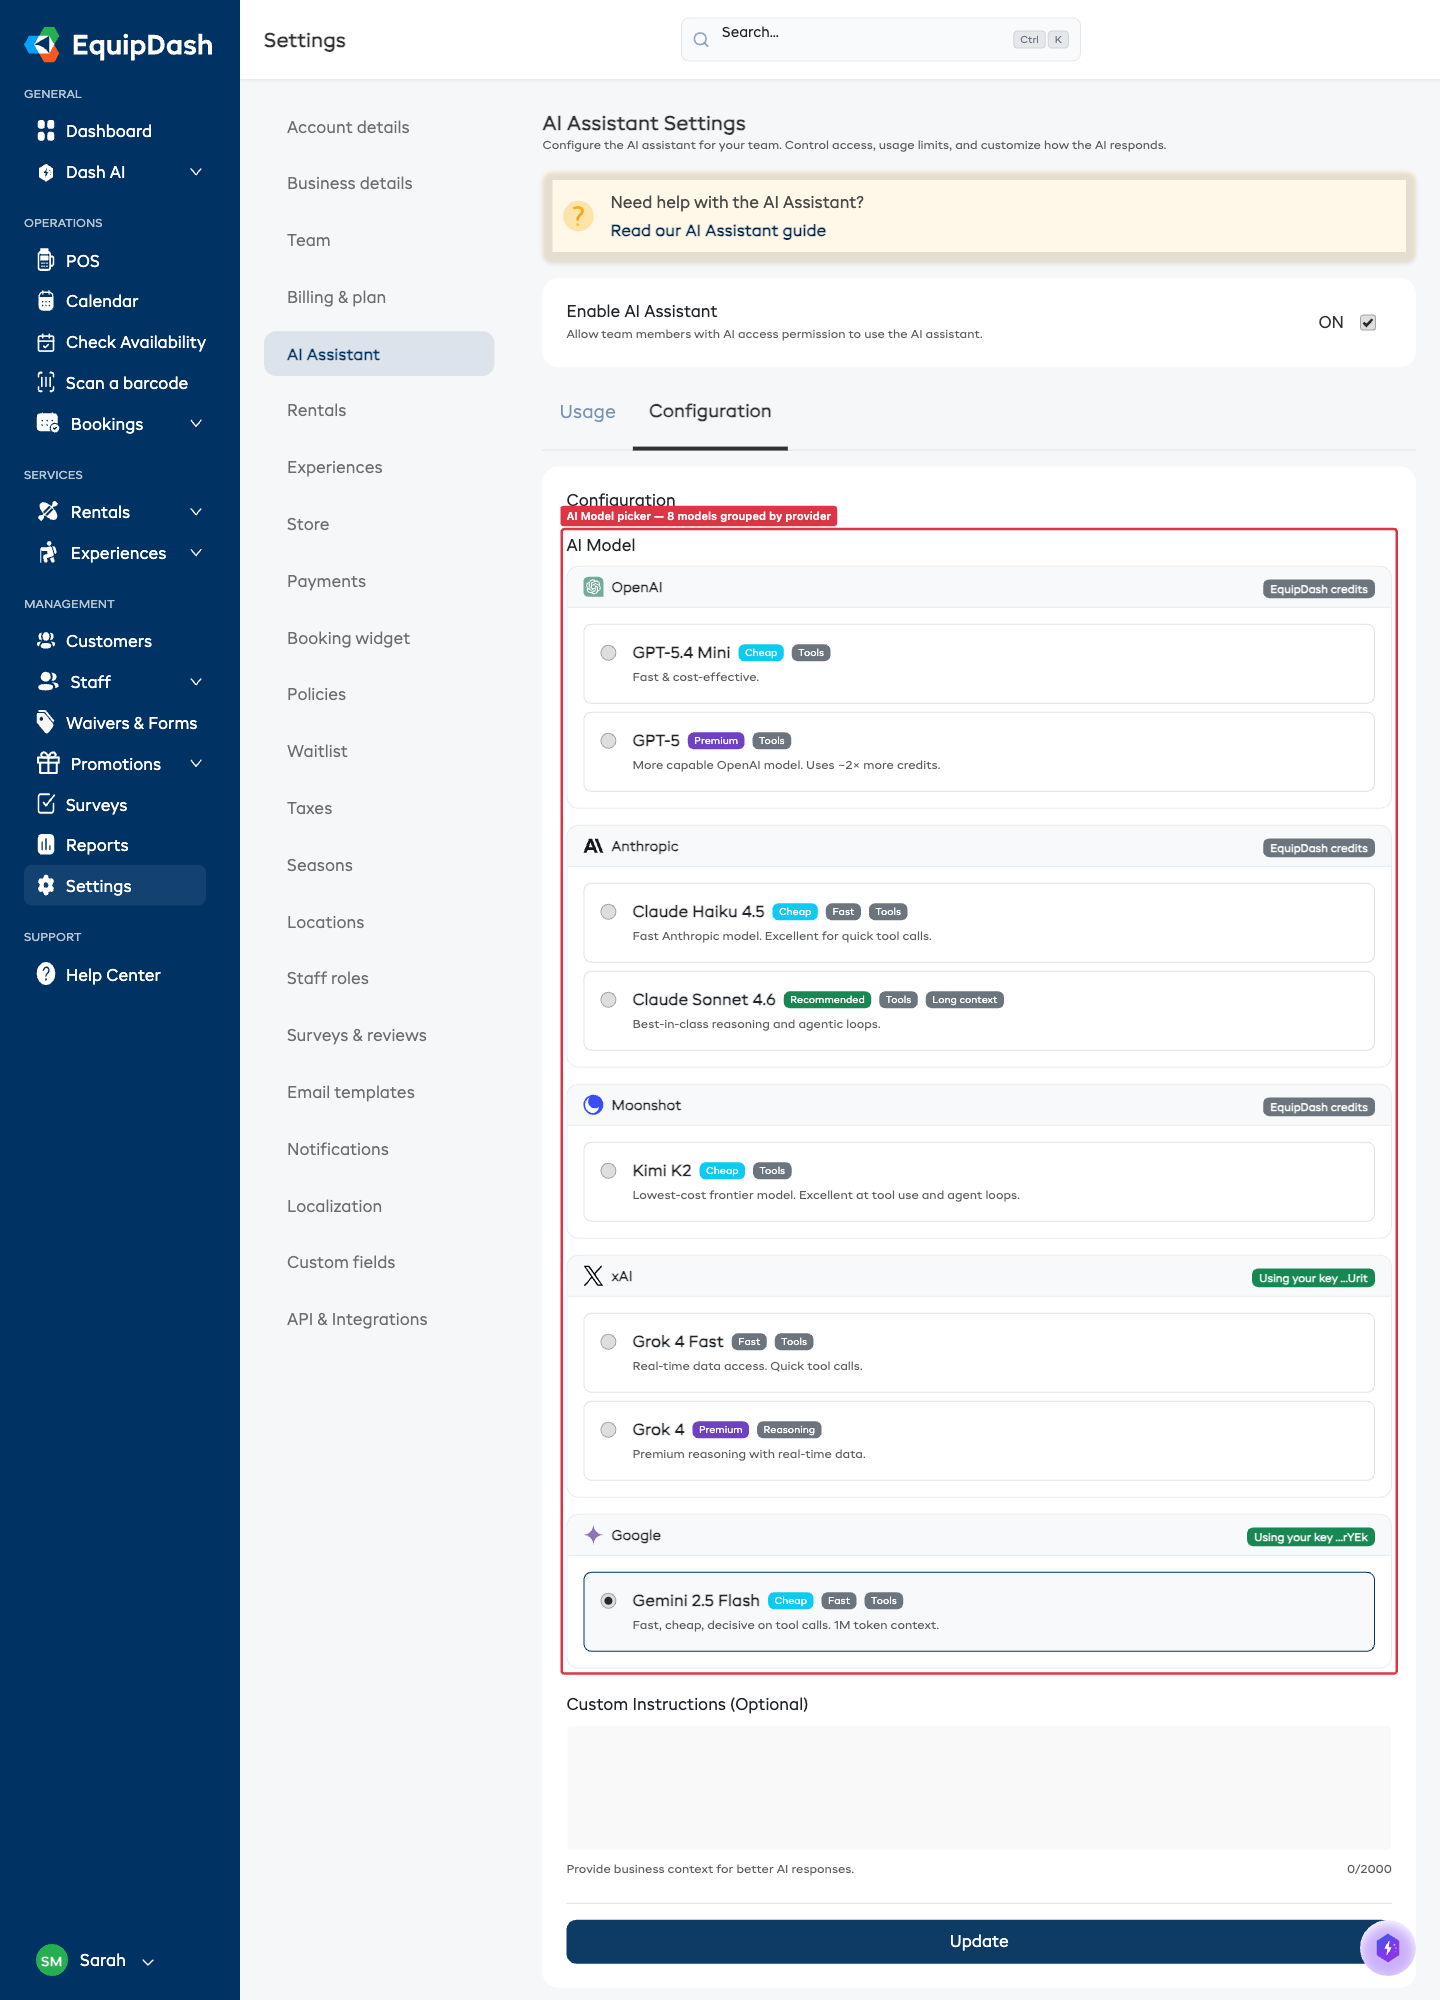This screenshot has height=2000, width=1440.
Task: Click the Google Gemini sparkle logo
Action: pyautogui.click(x=593, y=1535)
